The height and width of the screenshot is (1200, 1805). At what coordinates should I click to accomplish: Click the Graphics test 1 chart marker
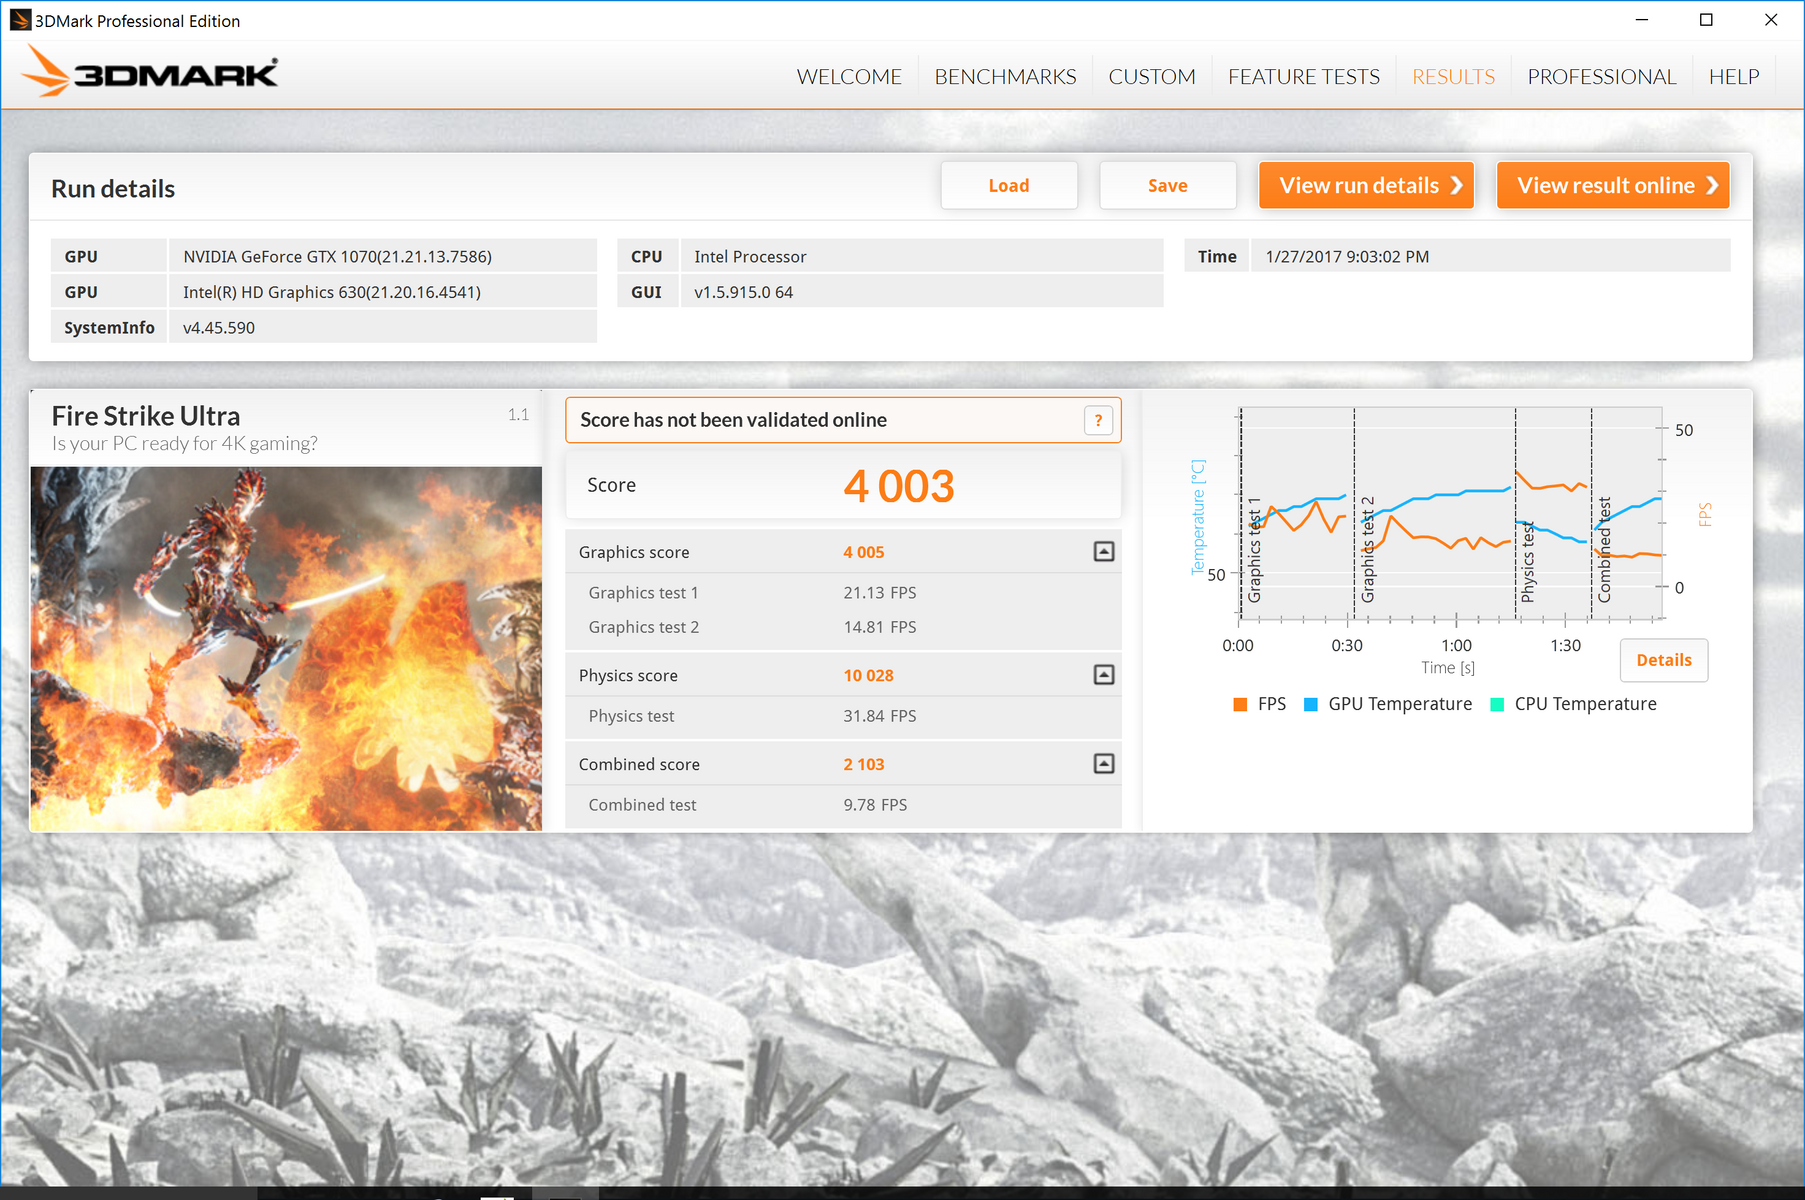(x=1254, y=550)
